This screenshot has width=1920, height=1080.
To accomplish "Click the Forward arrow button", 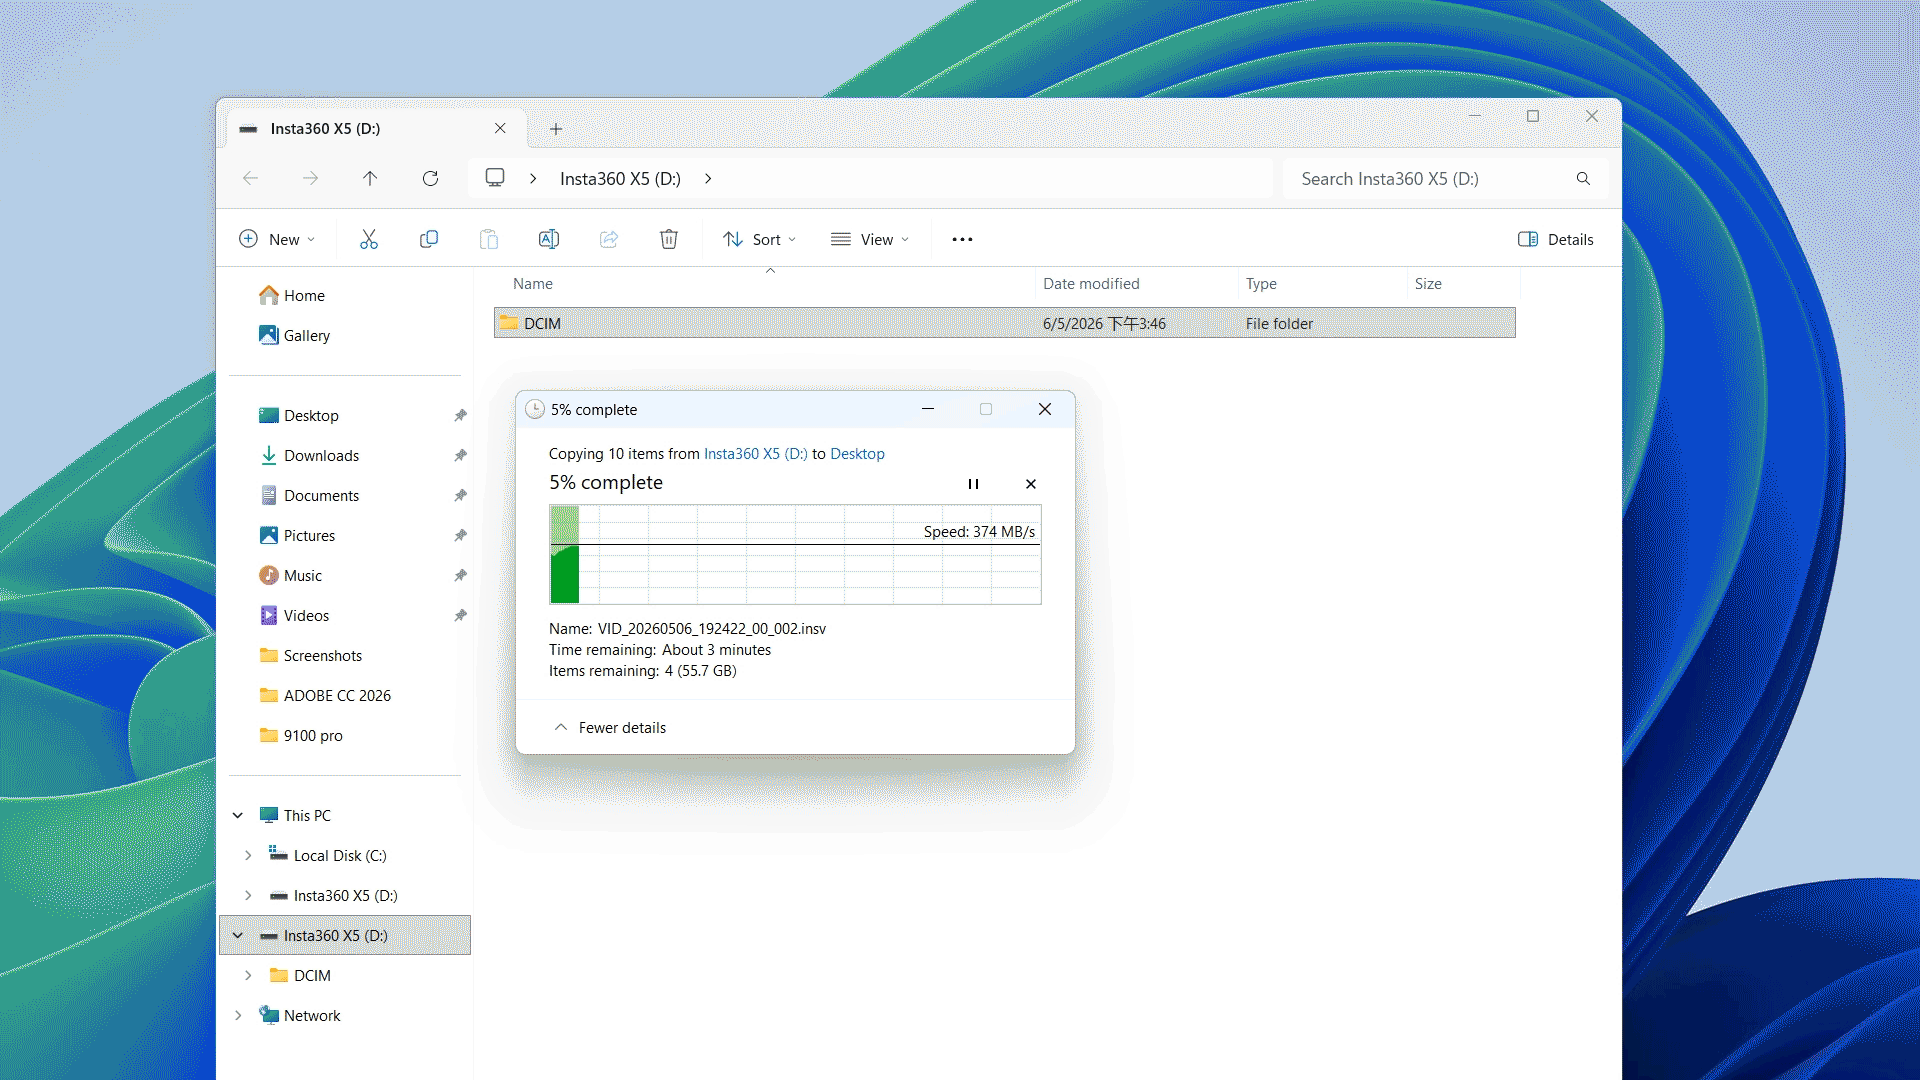I will [310, 178].
